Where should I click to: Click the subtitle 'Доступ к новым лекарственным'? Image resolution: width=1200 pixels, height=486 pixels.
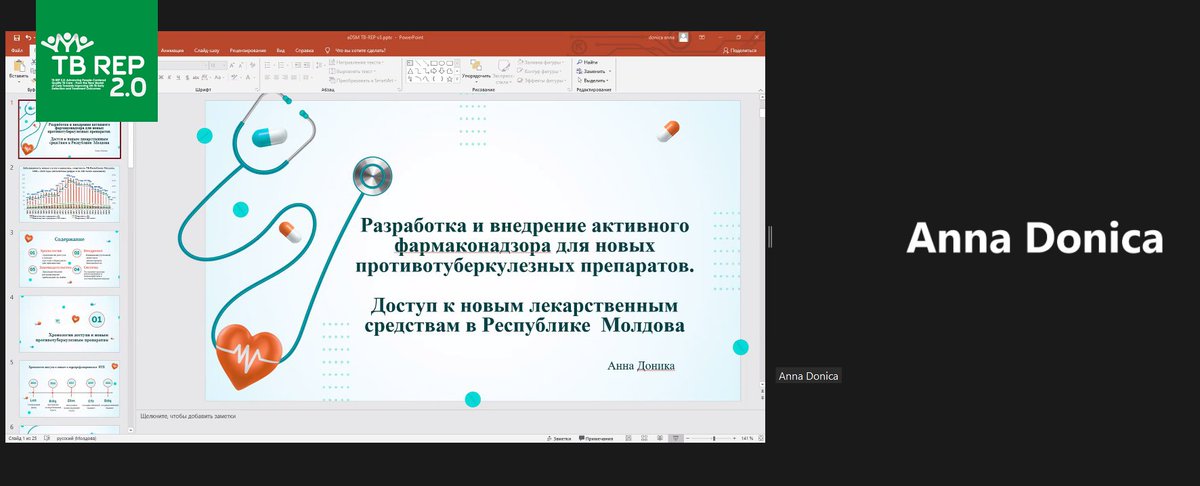click(525, 304)
